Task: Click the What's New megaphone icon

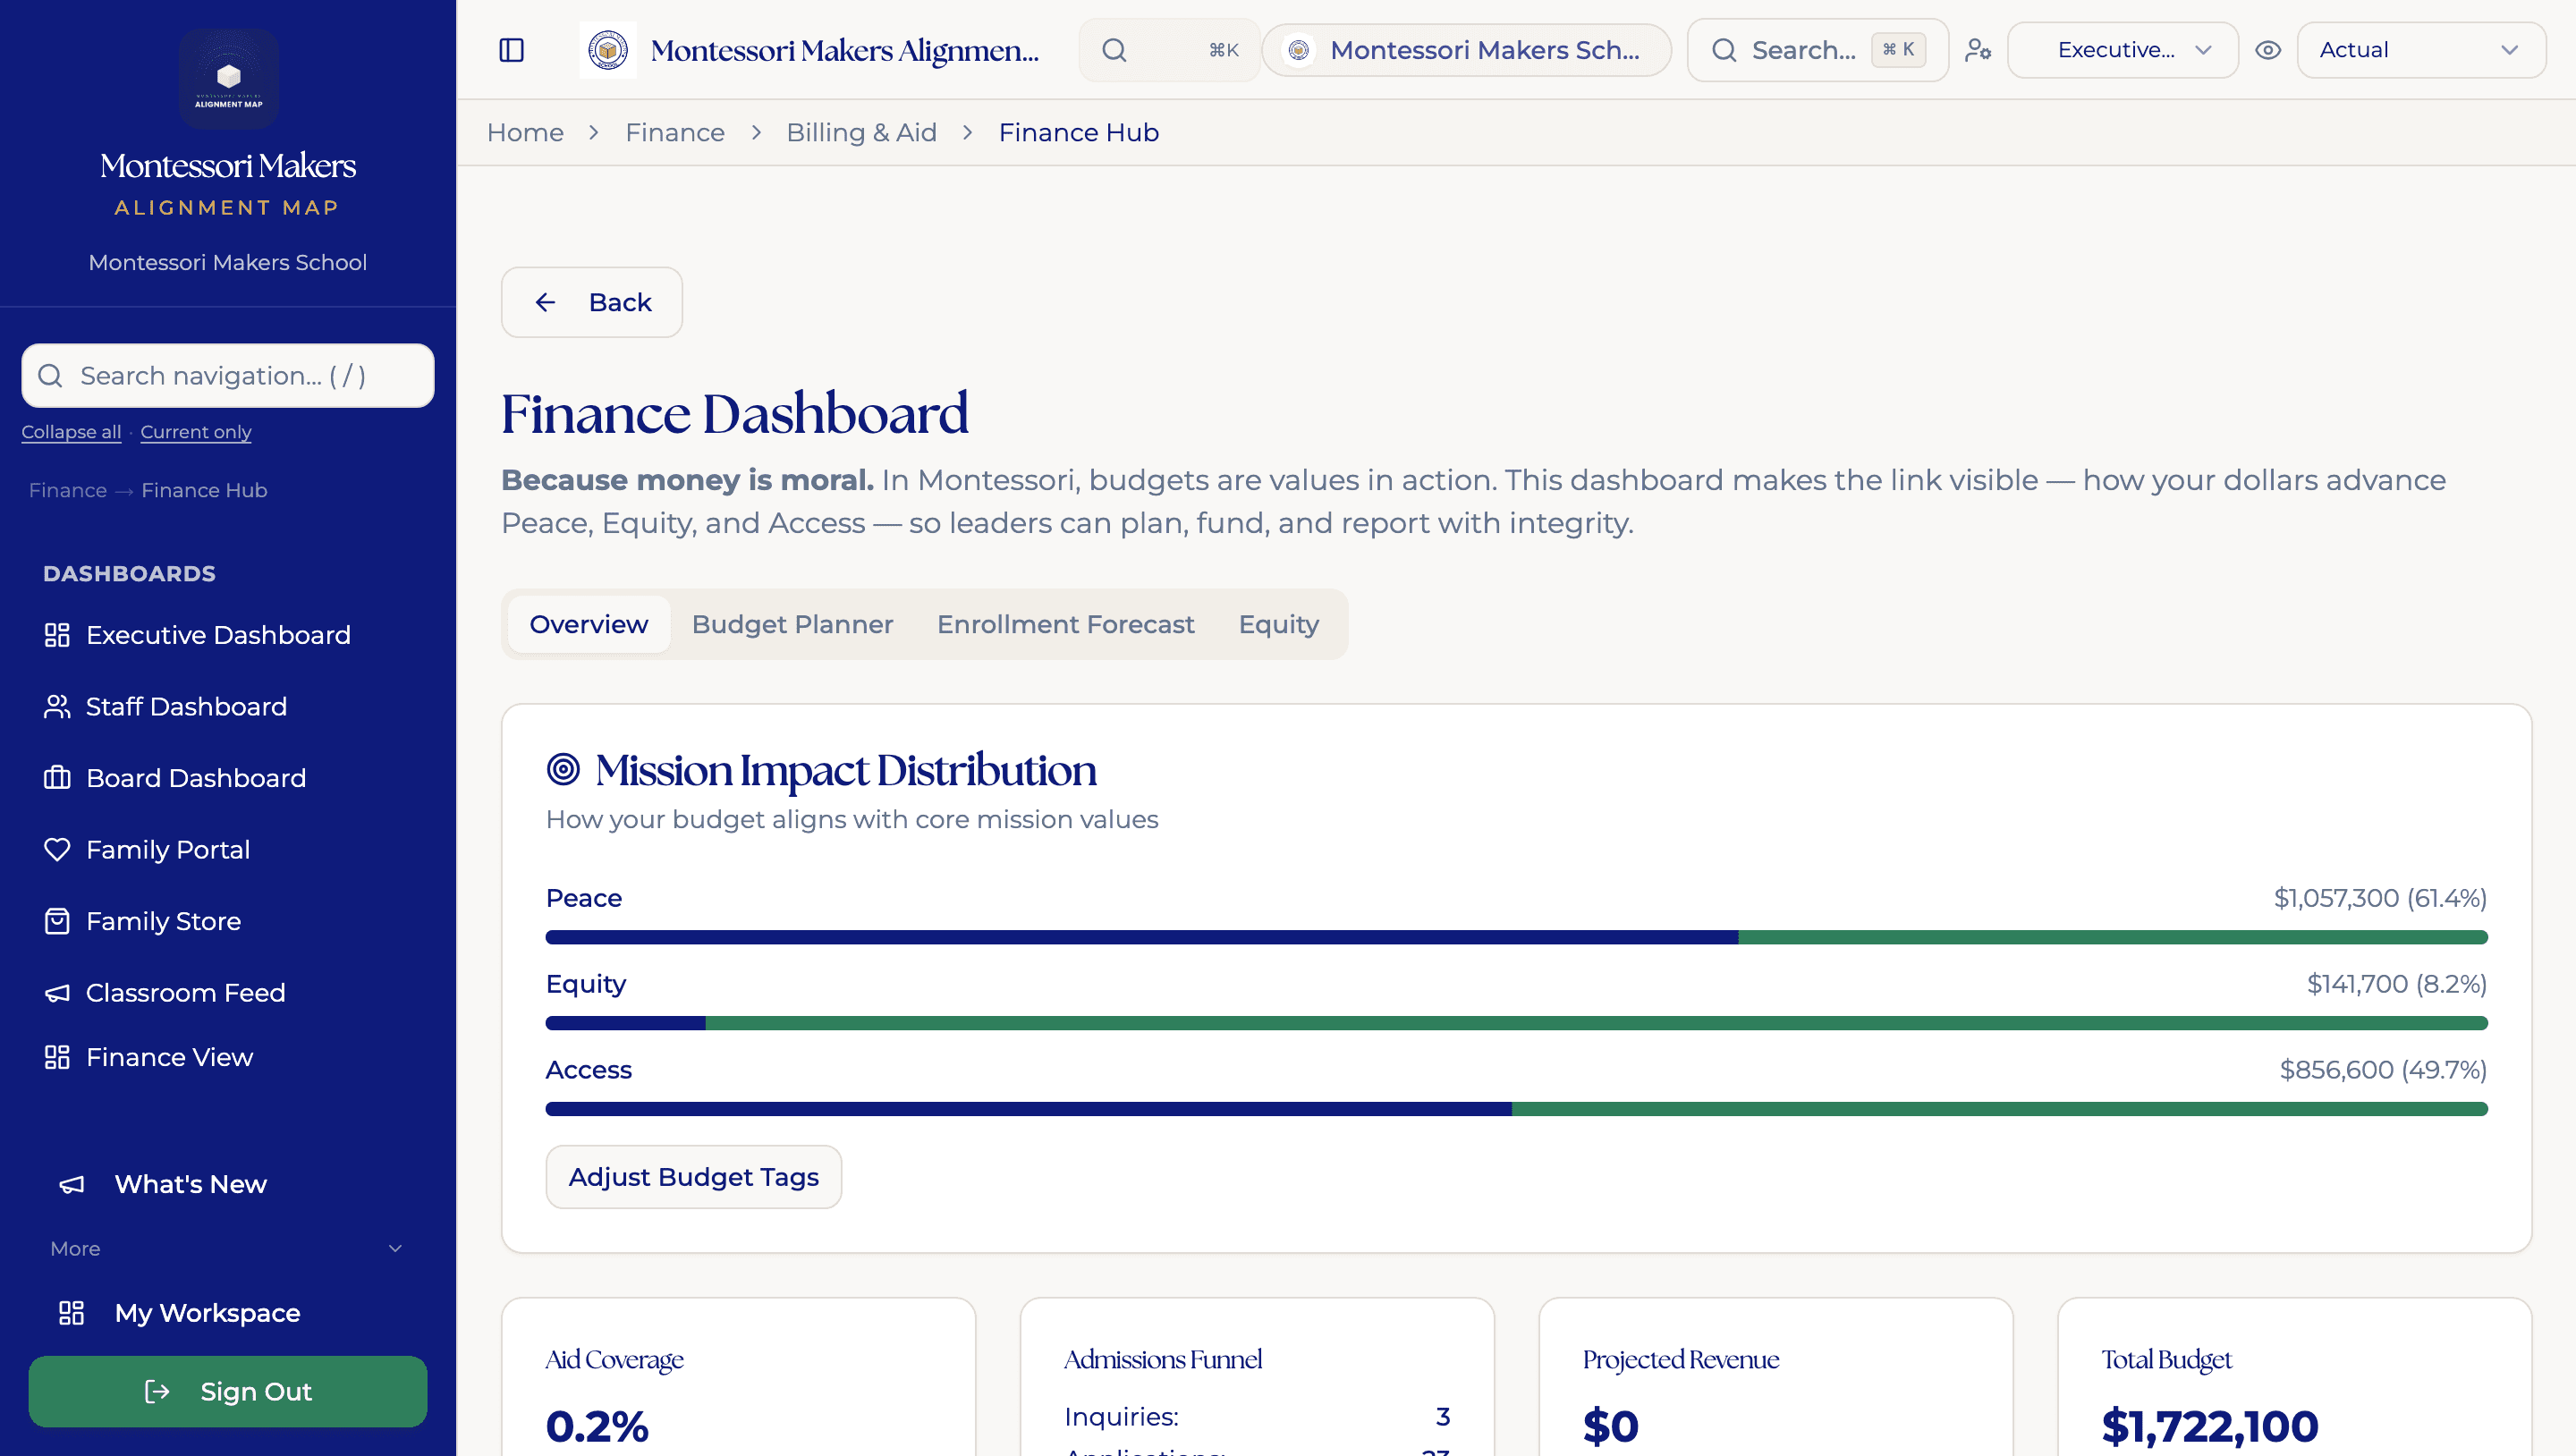Action: (71, 1184)
